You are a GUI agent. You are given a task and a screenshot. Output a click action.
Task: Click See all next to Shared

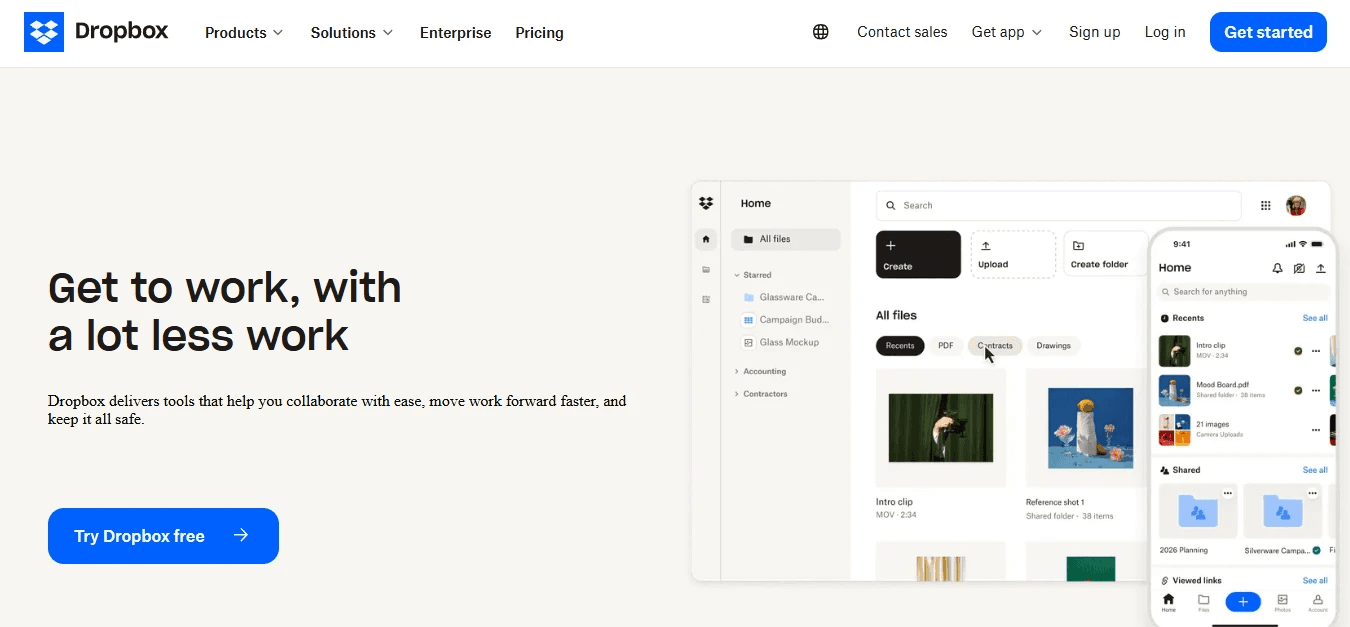(1315, 469)
